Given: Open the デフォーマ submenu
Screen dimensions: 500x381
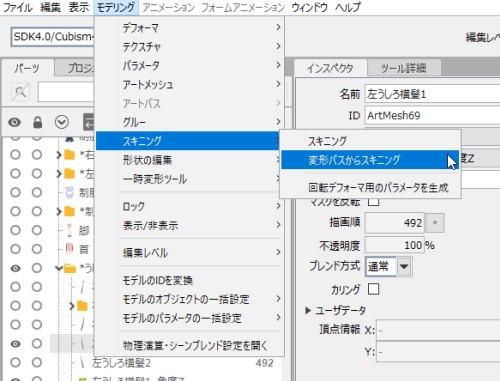Looking at the screenshot, I should [x=189, y=28].
